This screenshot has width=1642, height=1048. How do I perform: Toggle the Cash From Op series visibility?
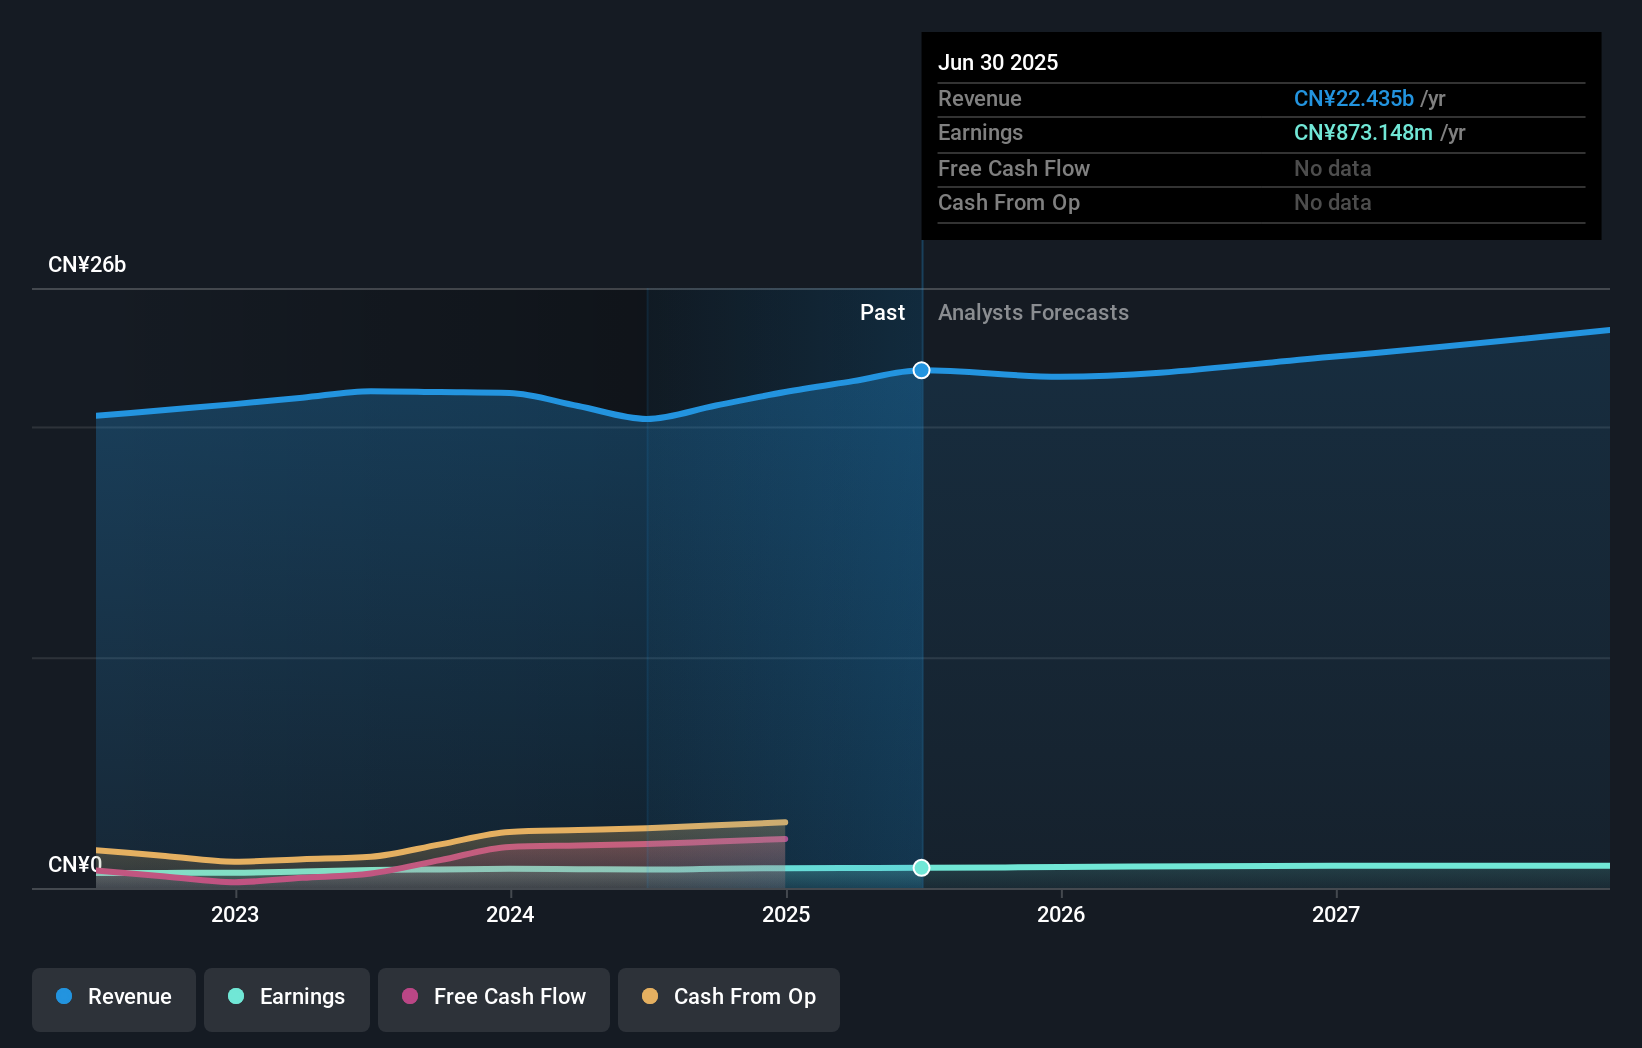pos(728,999)
